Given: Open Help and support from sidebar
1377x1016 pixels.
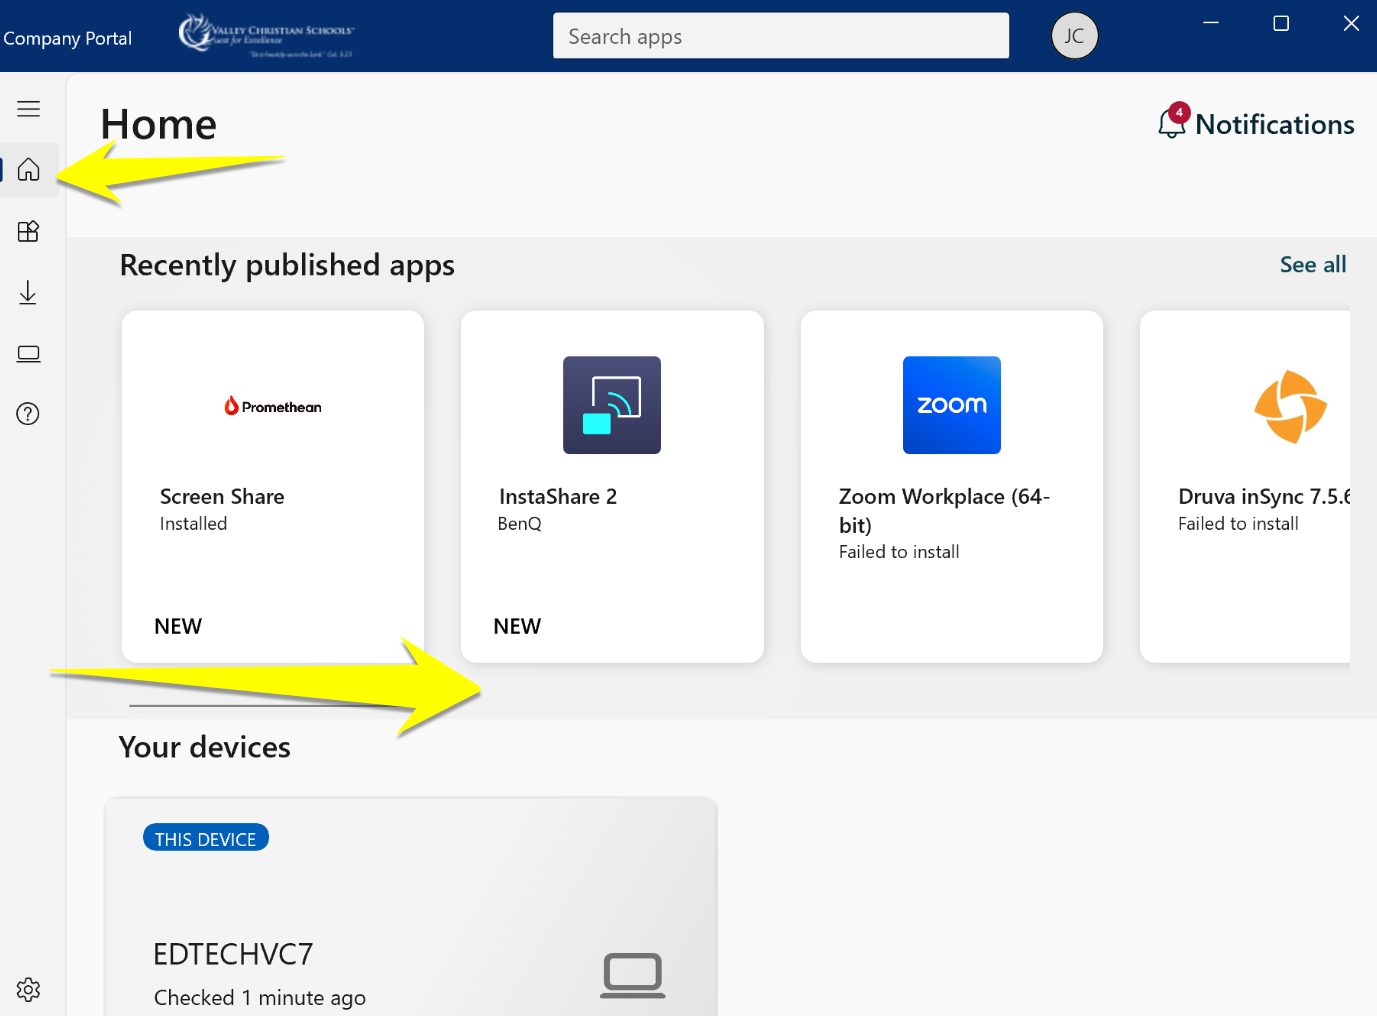Looking at the screenshot, I should point(28,413).
